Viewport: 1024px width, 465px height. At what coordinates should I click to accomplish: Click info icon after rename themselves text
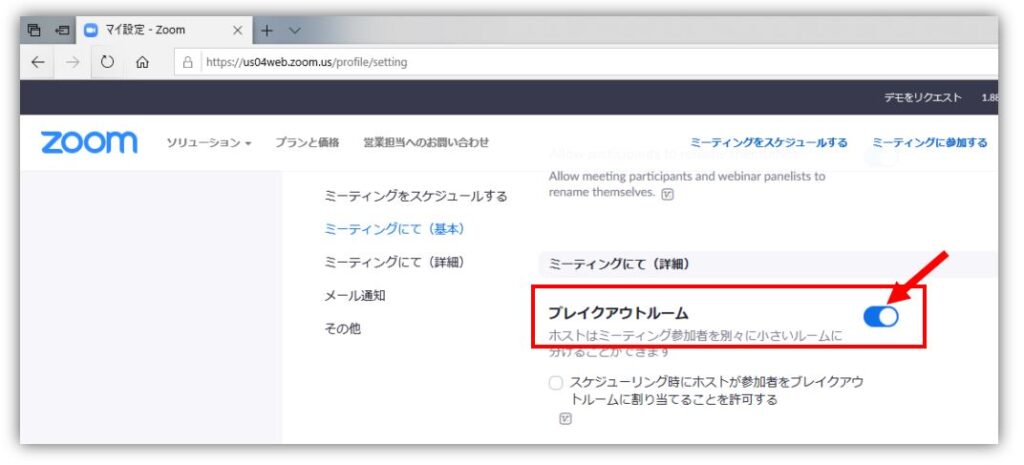tap(667, 194)
